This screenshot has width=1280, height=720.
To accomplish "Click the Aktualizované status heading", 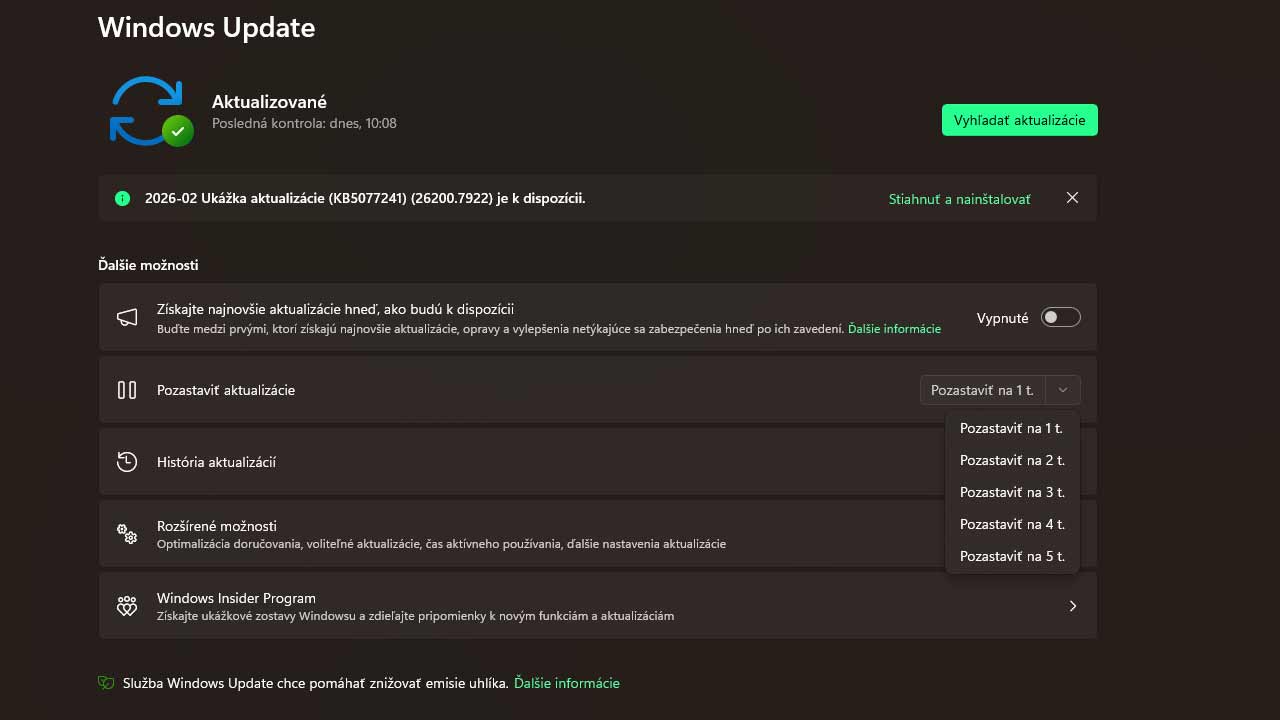I will click(x=269, y=101).
